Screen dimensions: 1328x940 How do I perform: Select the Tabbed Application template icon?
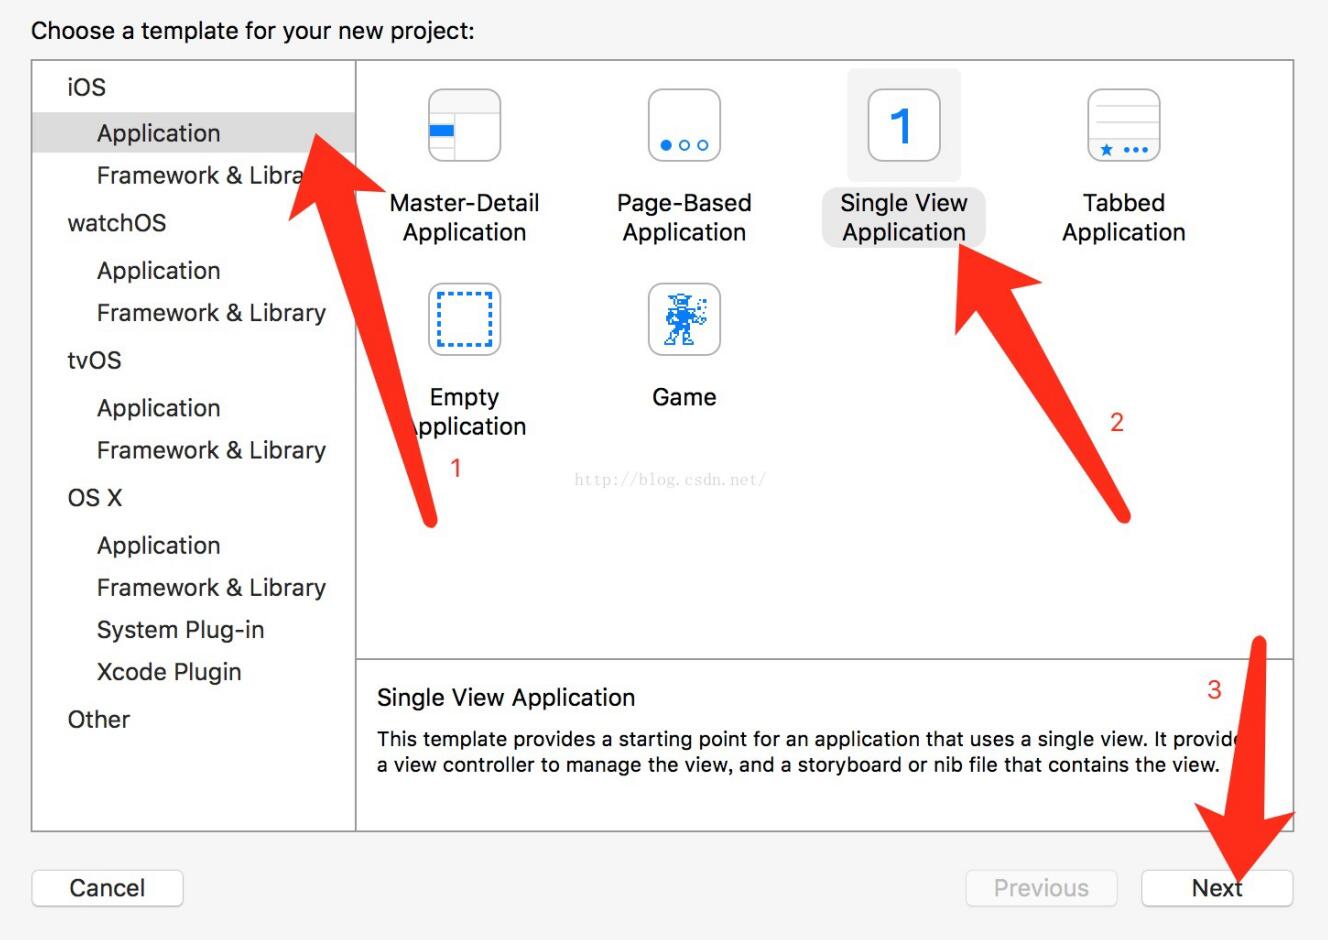pyautogui.click(x=1122, y=125)
